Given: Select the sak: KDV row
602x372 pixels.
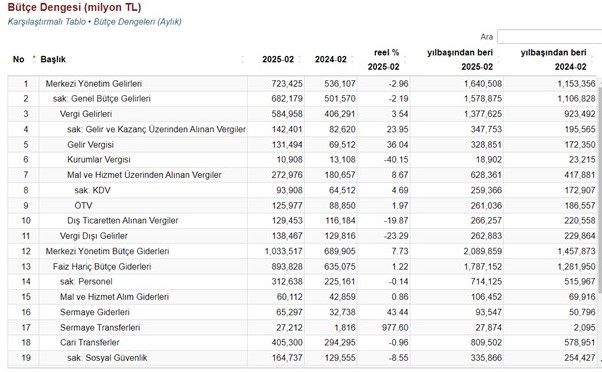Looking at the screenshot, I should click(x=302, y=190).
